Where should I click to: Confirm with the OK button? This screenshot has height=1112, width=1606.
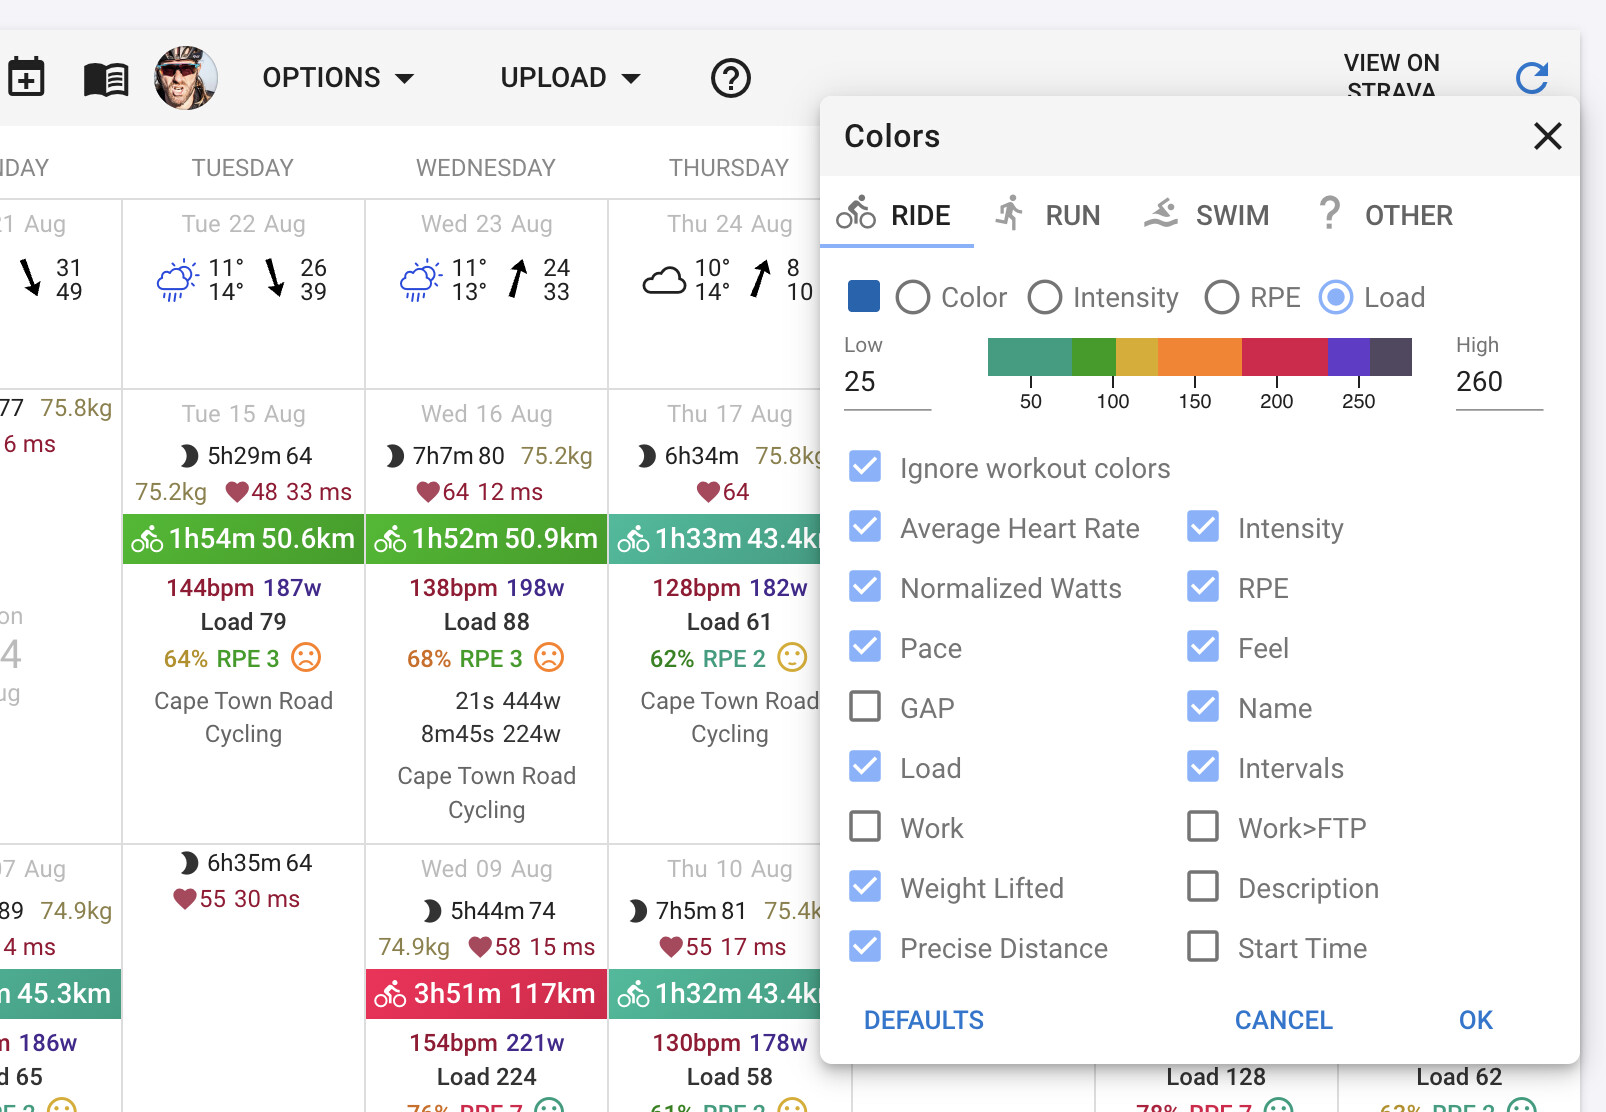pos(1476,1020)
